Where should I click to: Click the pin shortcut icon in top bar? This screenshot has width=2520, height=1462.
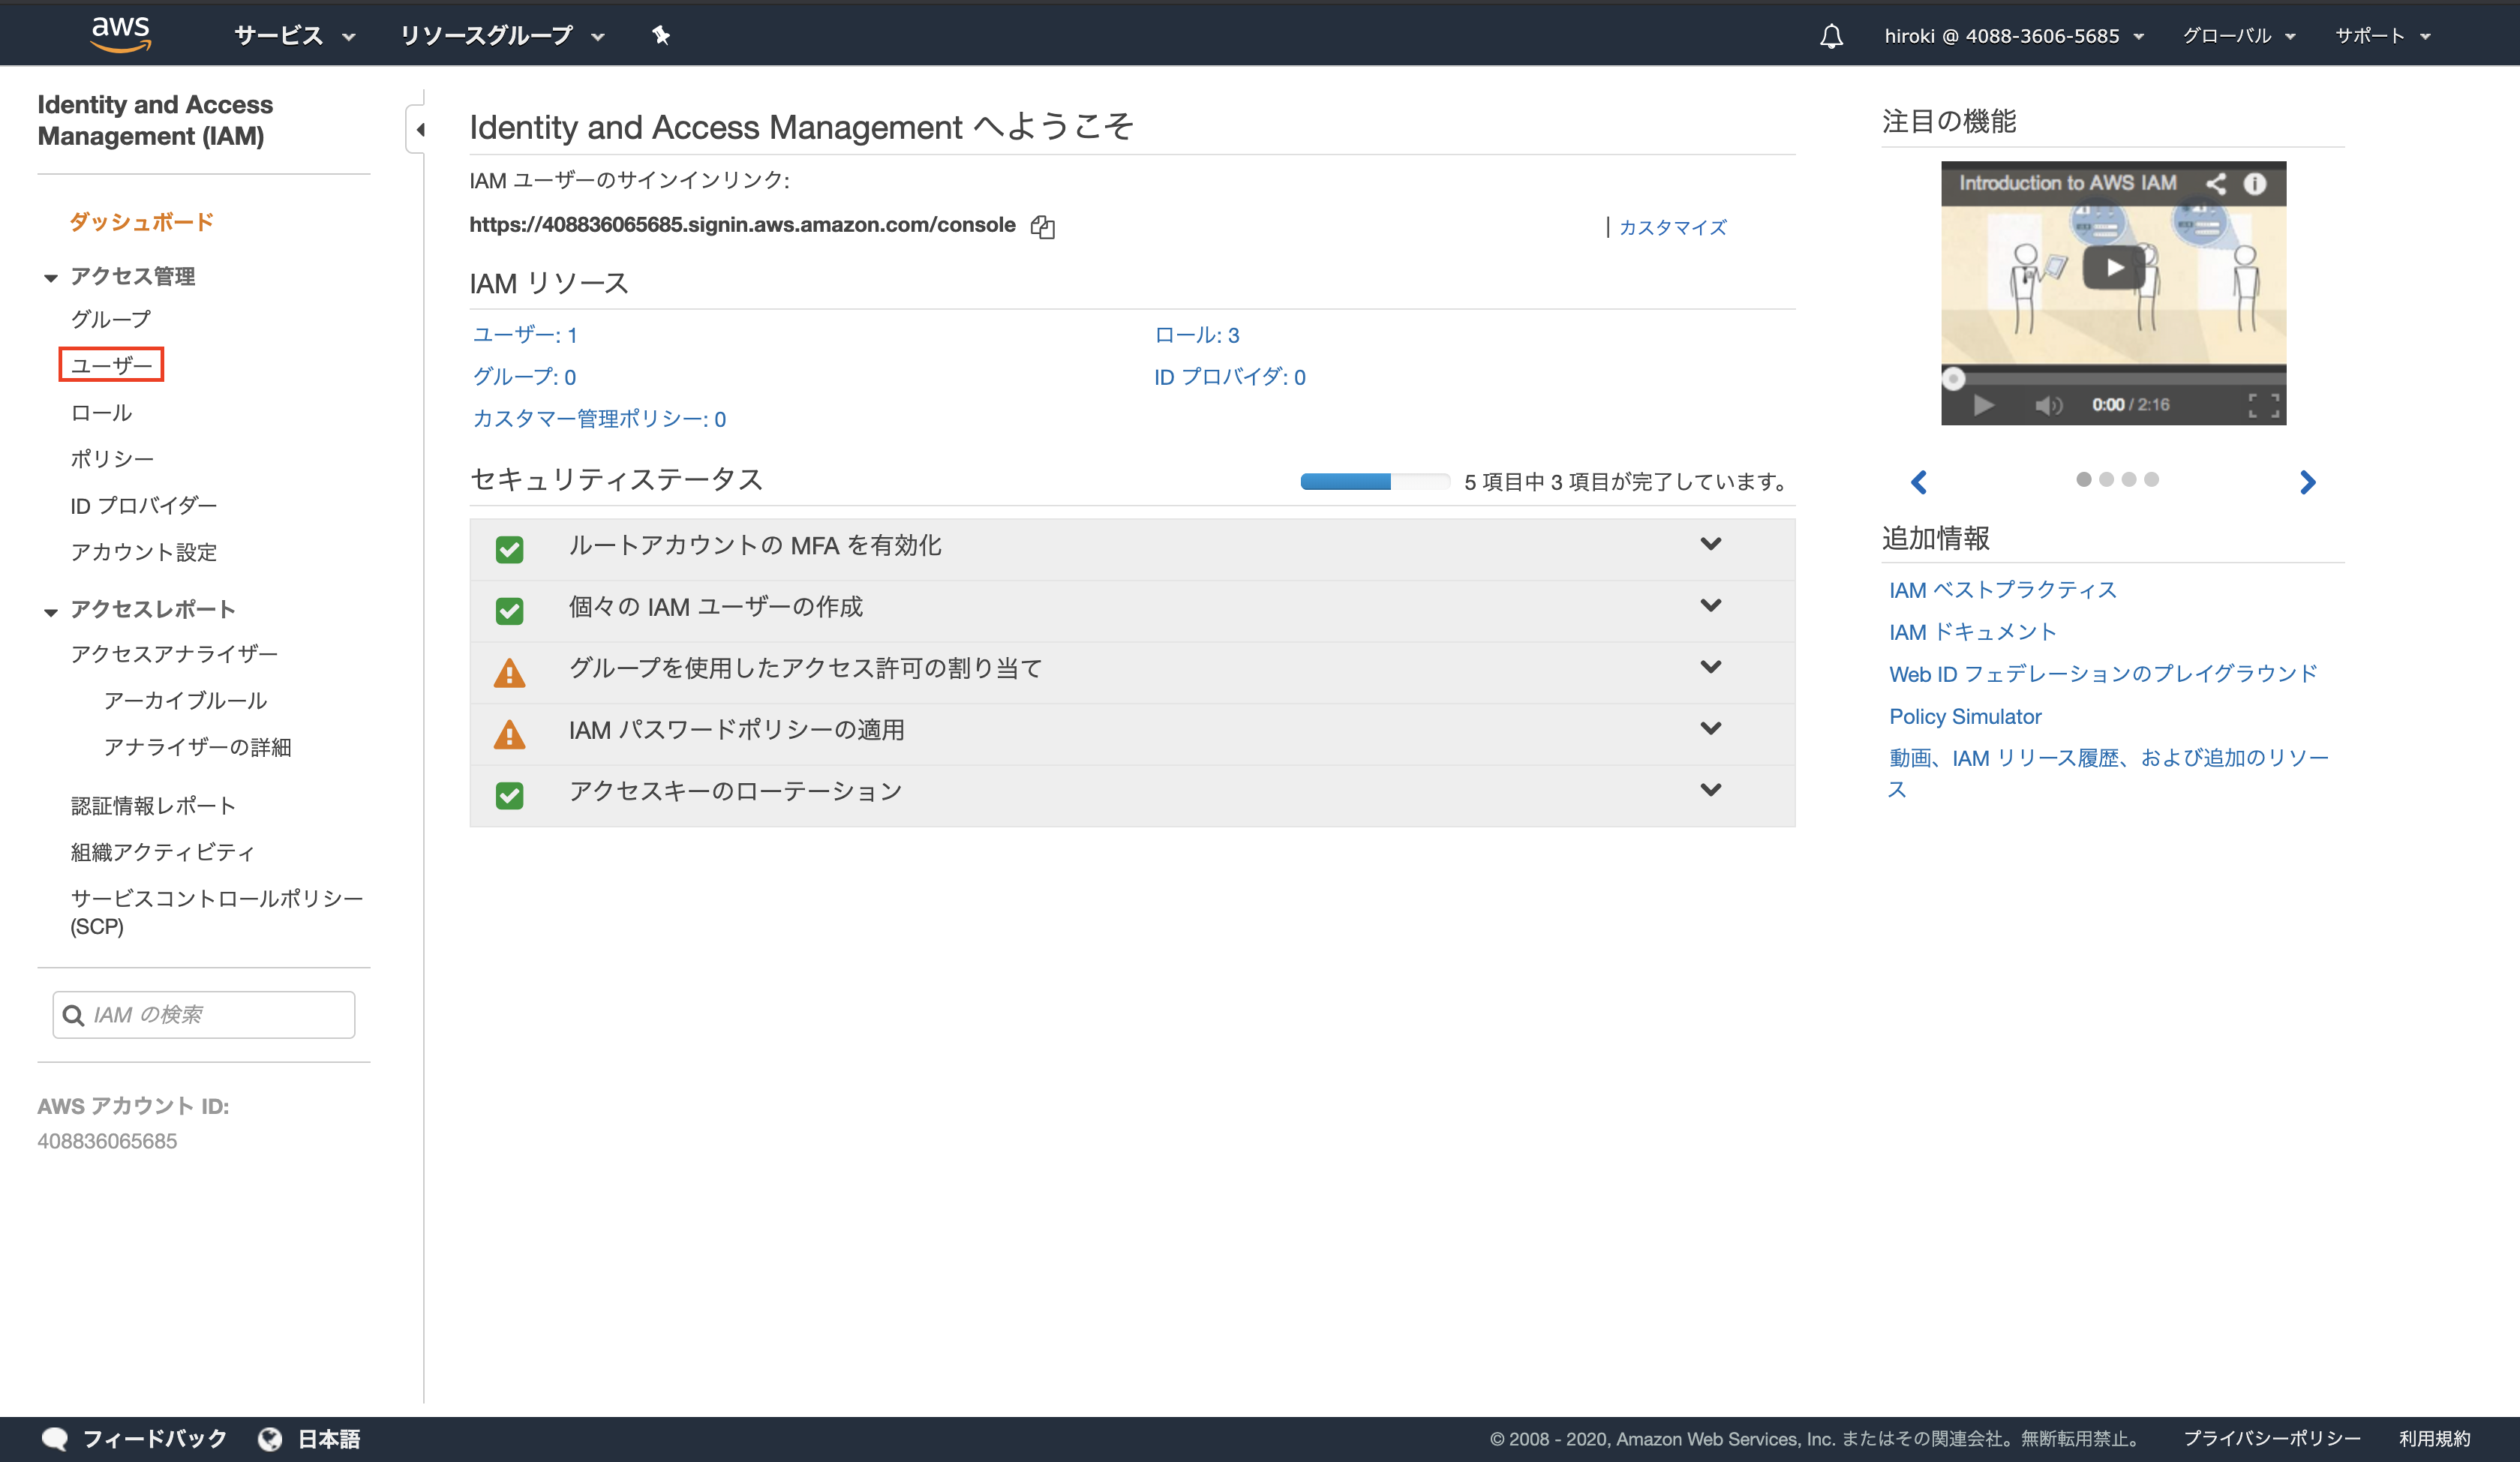pos(660,35)
